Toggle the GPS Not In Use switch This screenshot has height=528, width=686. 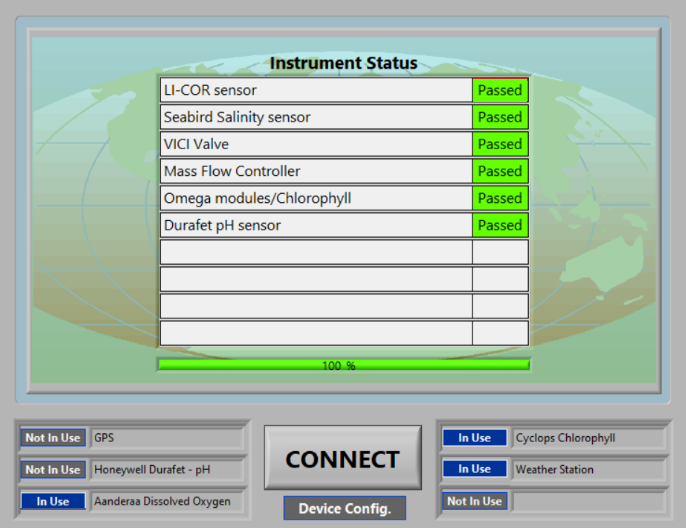click(x=53, y=438)
